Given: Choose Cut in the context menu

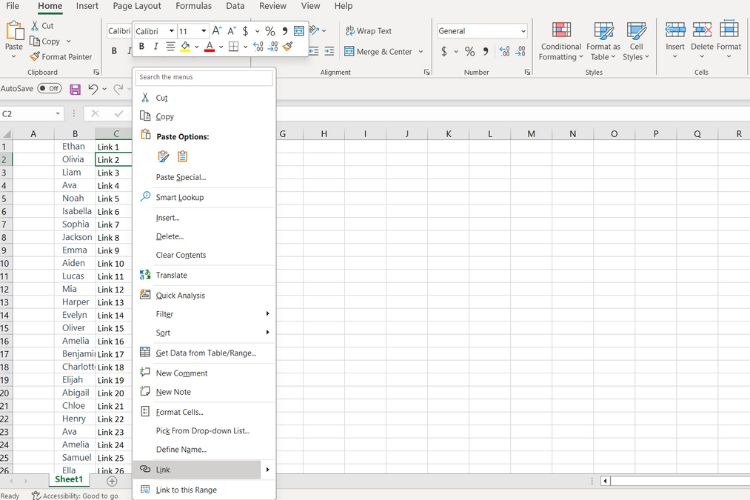Looking at the screenshot, I should click(x=204, y=98).
